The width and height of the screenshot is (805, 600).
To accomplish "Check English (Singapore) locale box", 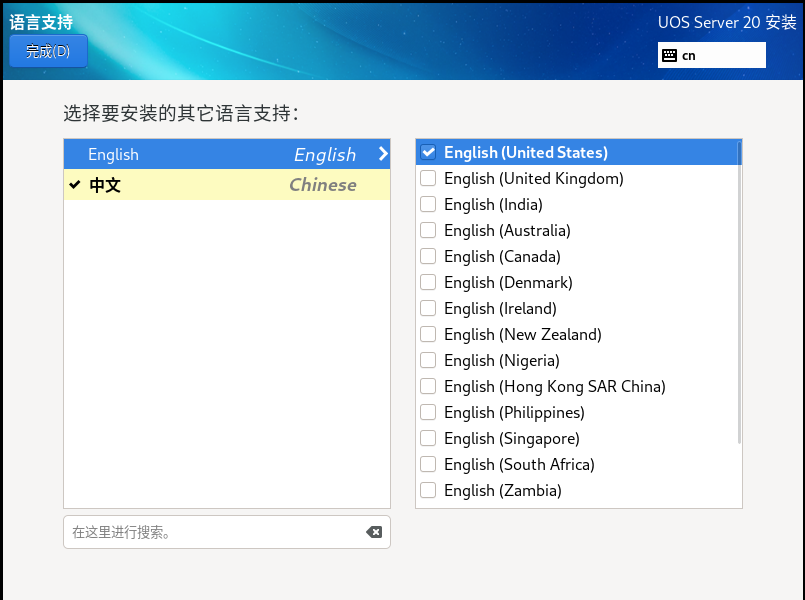I will pyautogui.click(x=428, y=438).
